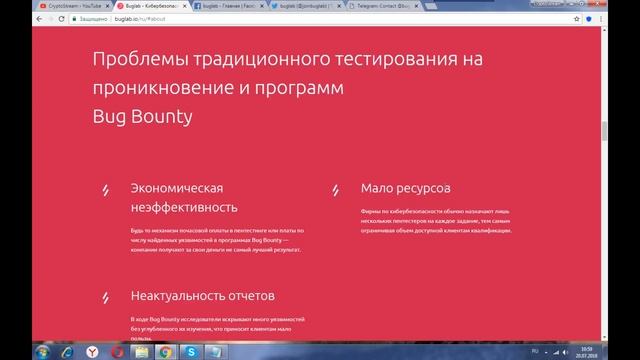Click the heading Мало ресурсов
The height and width of the screenshot is (360, 640).
(x=406, y=188)
